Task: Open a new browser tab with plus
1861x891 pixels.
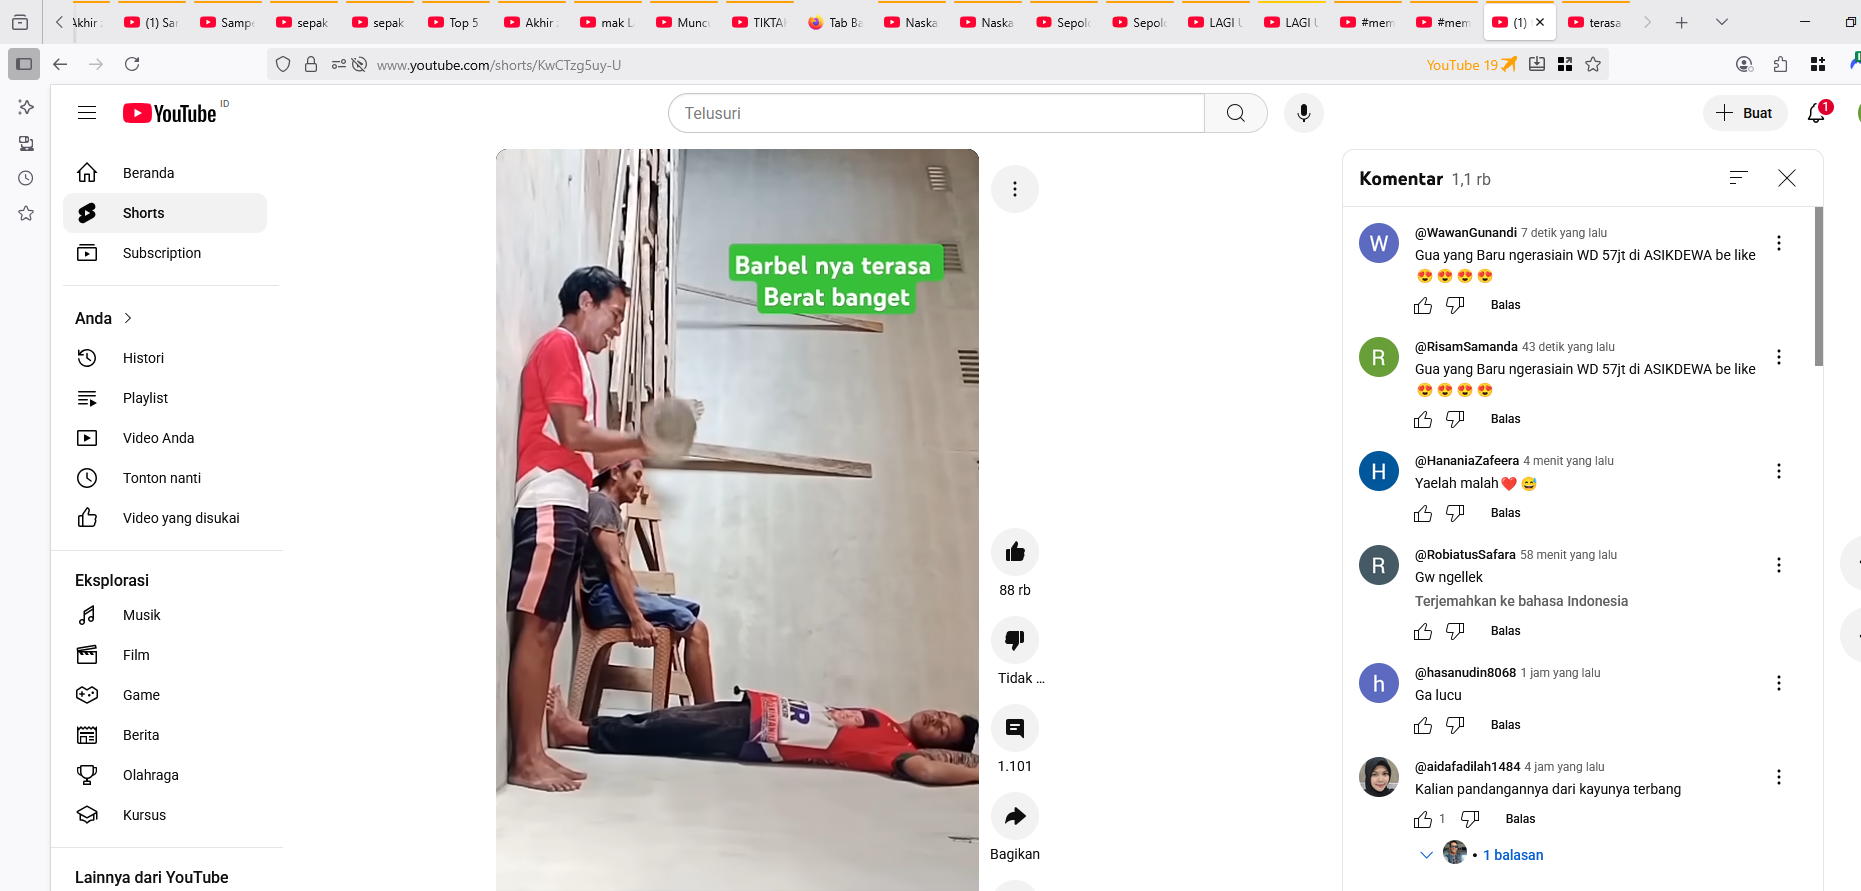Action: pyautogui.click(x=1682, y=22)
